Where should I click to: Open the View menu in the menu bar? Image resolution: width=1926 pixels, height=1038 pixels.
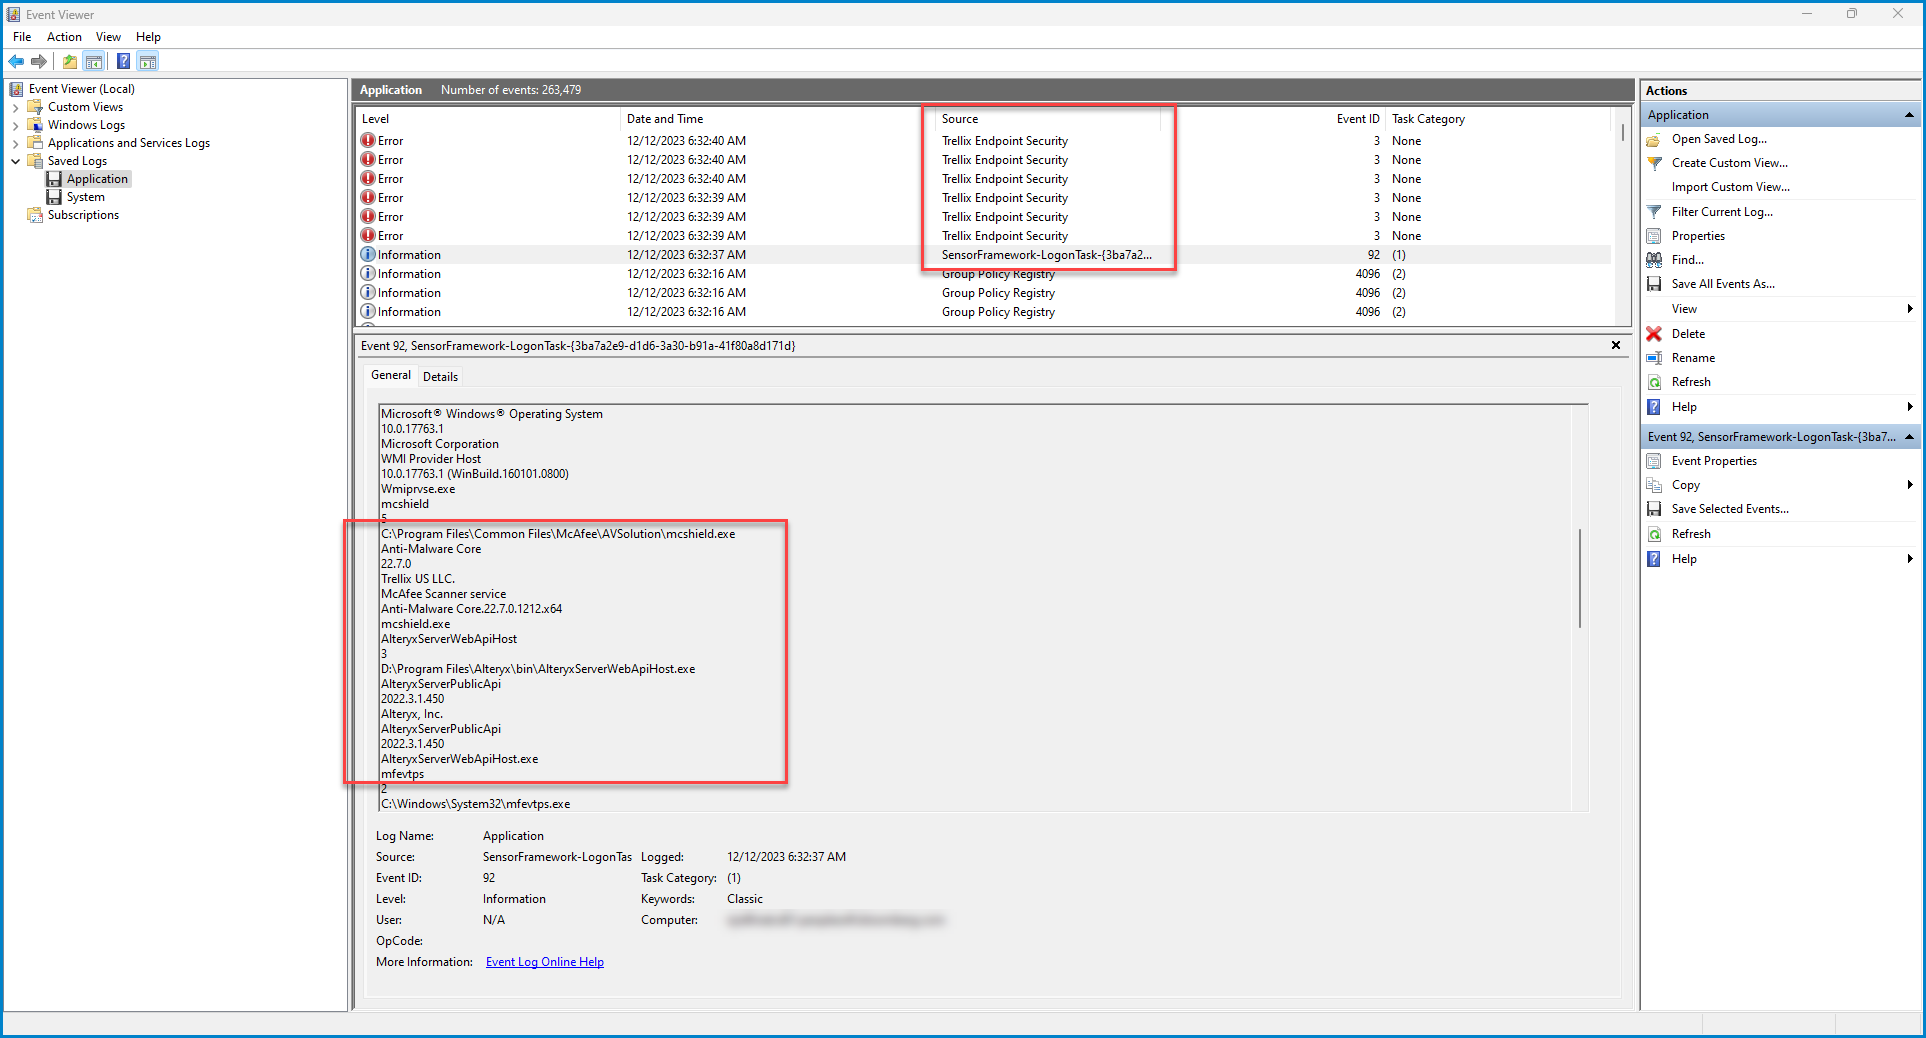(x=108, y=37)
